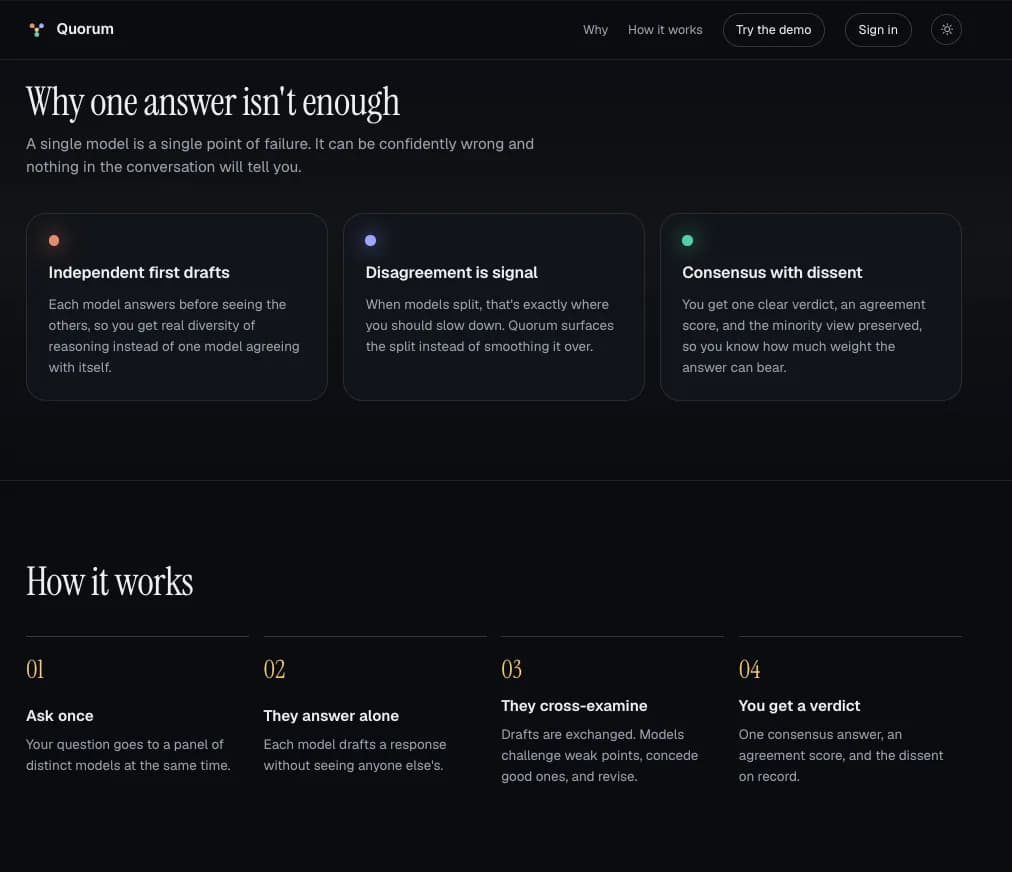This screenshot has width=1012, height=872.
Task: Select the Disagreement is signal heading
Action: tap(451, 272)
